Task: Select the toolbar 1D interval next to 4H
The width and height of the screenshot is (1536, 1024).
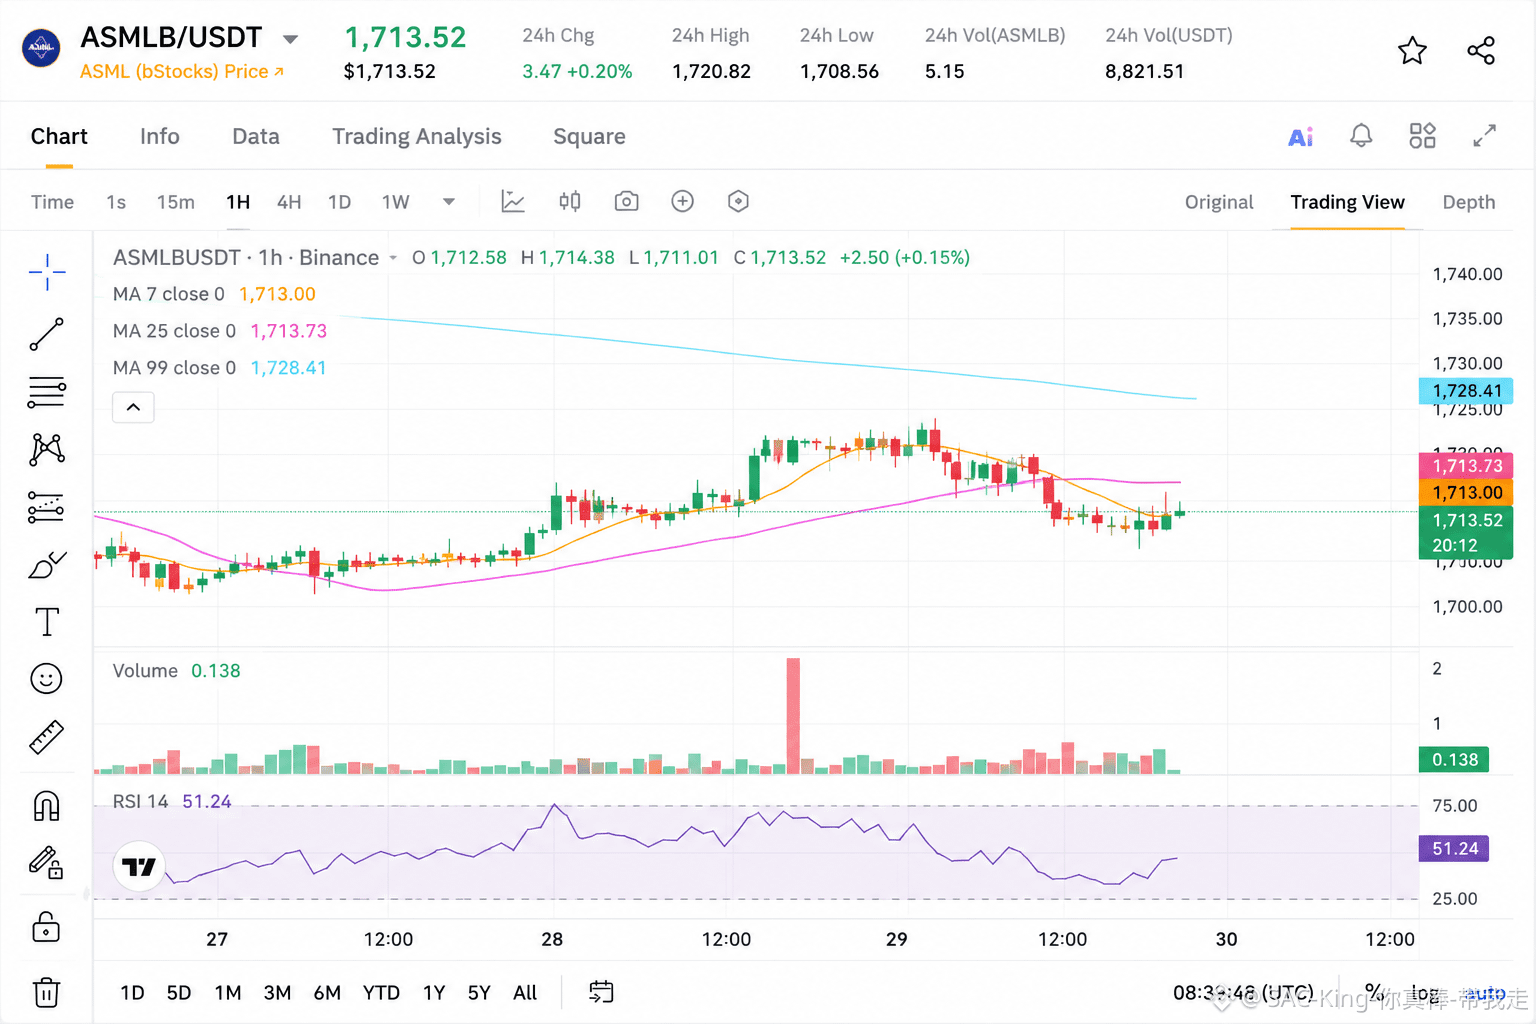Action: pyautogui.click(x=340, y=202)
